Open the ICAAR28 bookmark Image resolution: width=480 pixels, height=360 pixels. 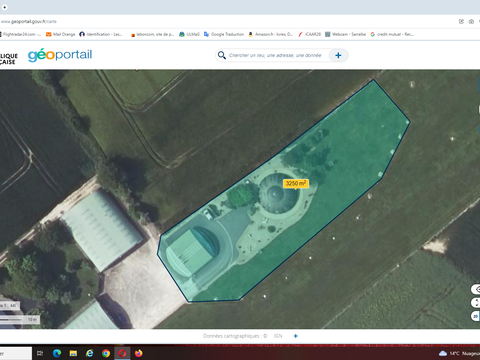click(309, 34)
